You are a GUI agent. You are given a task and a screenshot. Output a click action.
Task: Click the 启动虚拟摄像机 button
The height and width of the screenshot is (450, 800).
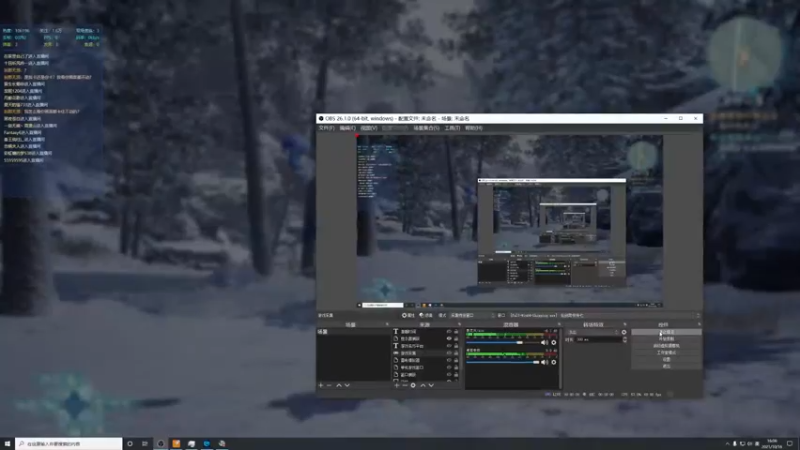click(x=666, y=345)
